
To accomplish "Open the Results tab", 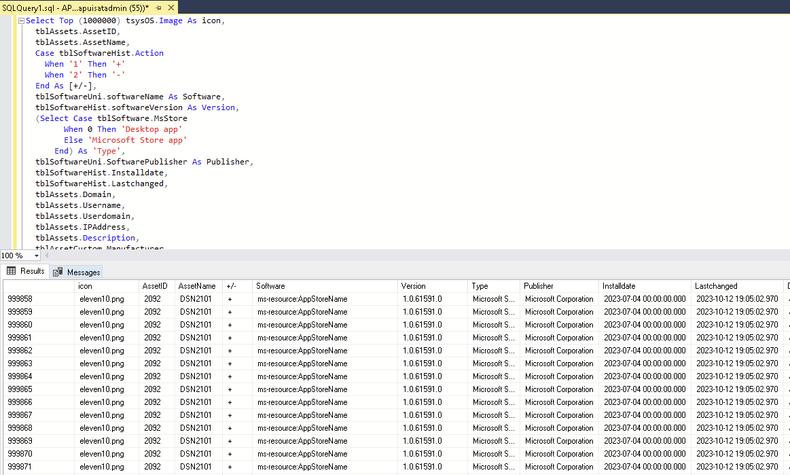I will point(32,272).
